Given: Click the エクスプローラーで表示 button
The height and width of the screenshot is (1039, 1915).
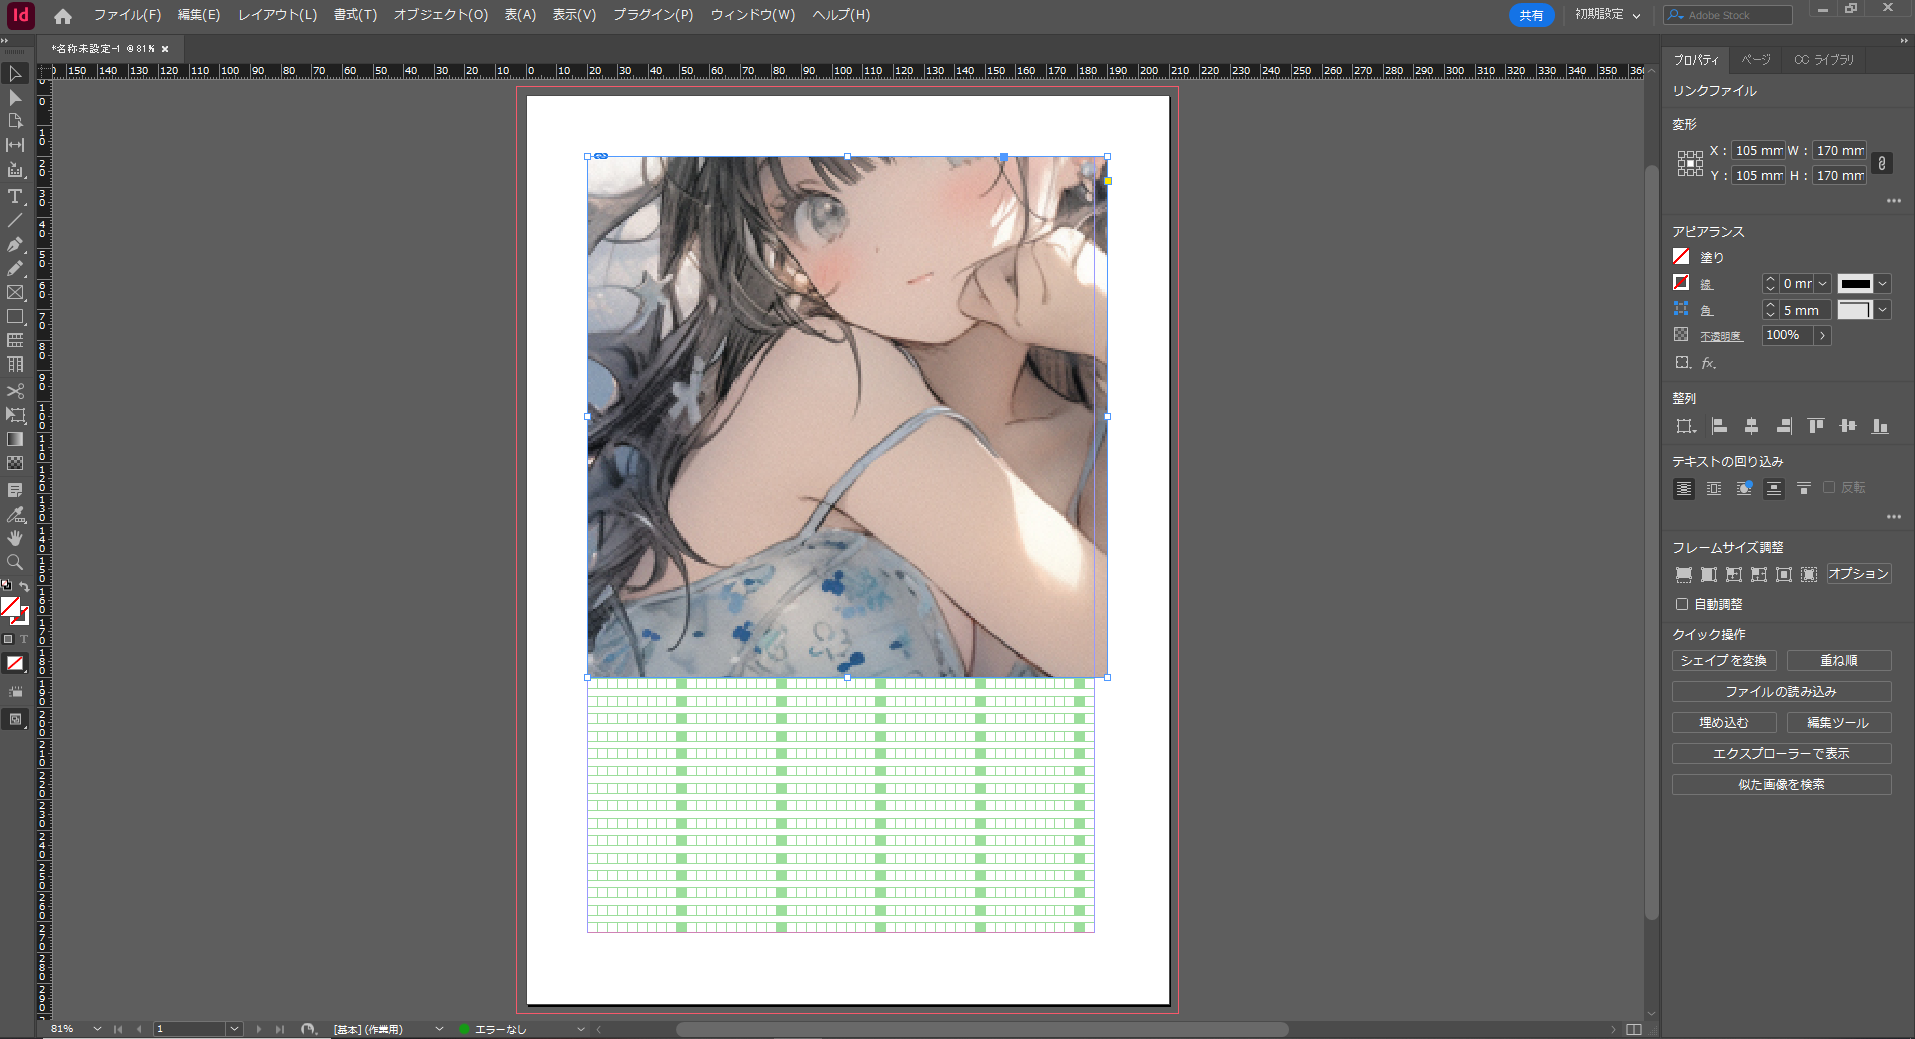Looking at the screenshot, I should (1781, 754).
